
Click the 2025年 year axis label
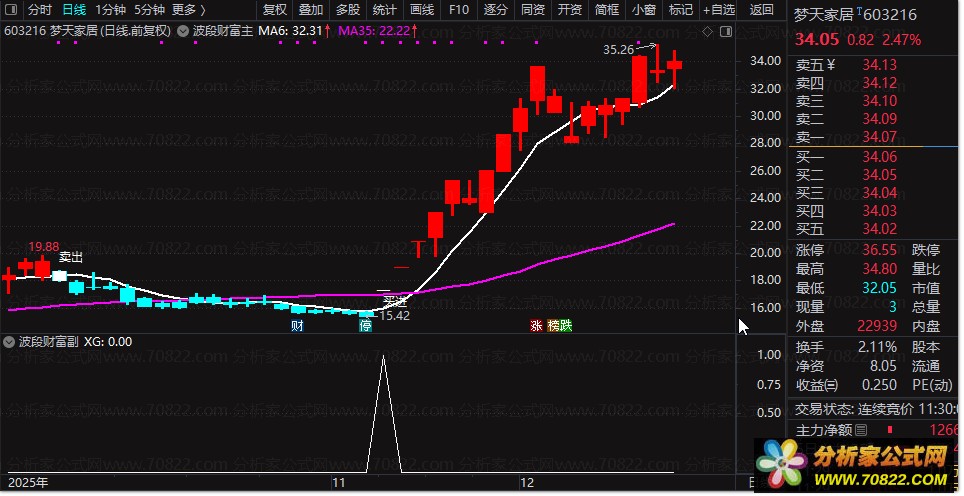click(x=28, y=482)
